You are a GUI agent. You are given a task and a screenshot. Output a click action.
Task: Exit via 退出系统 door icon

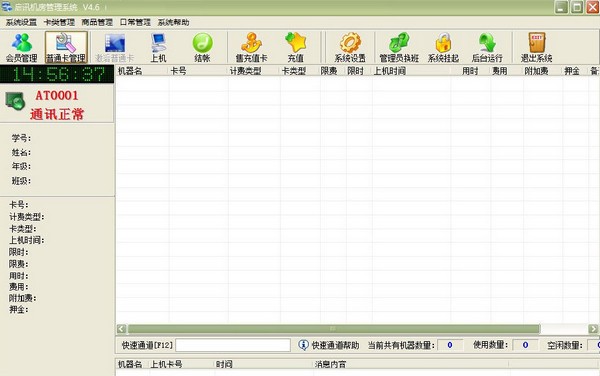[x=536, y=47]
